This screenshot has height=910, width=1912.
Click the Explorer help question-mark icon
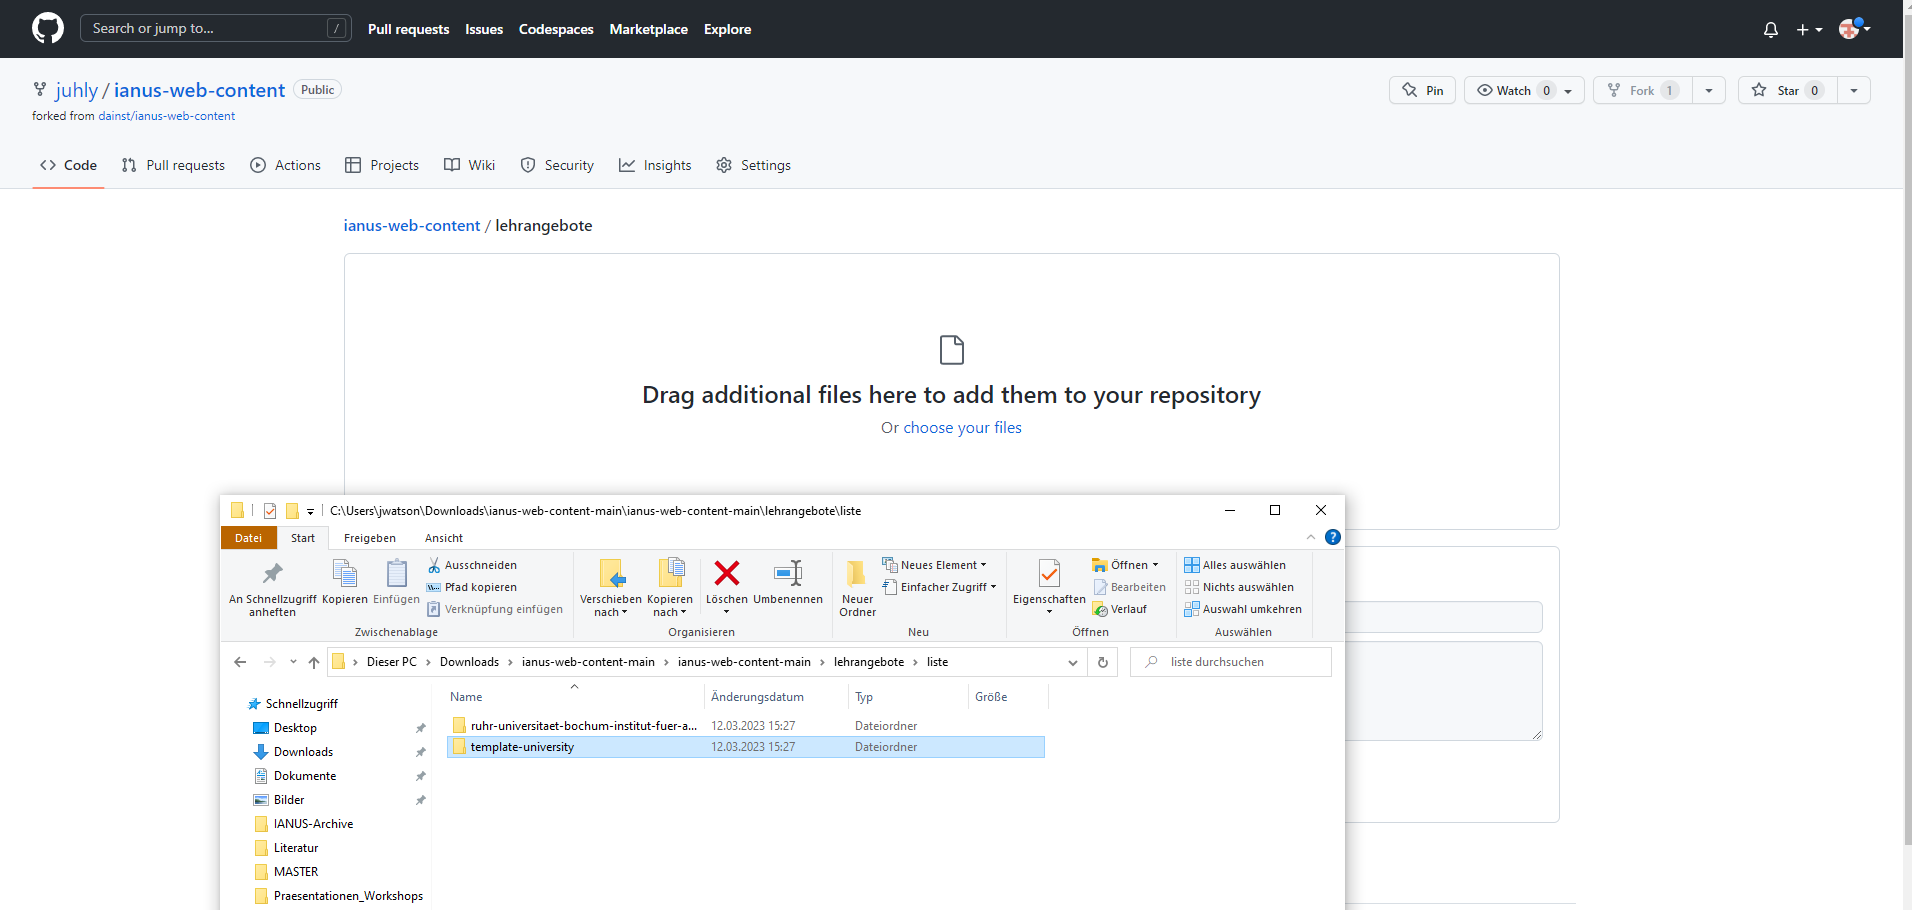(x=1332, y=537)
